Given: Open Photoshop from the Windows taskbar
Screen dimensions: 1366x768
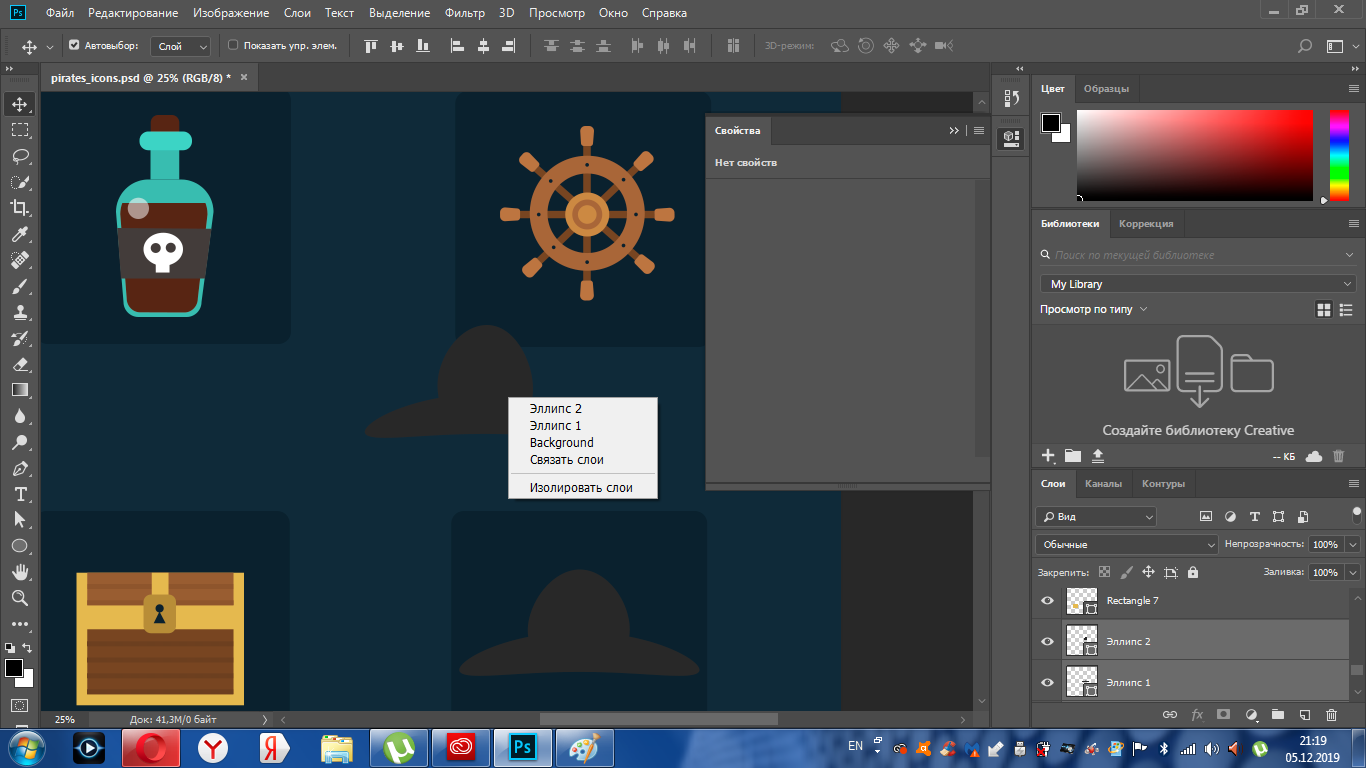Looking at the screenshot, I should (522, 748).
